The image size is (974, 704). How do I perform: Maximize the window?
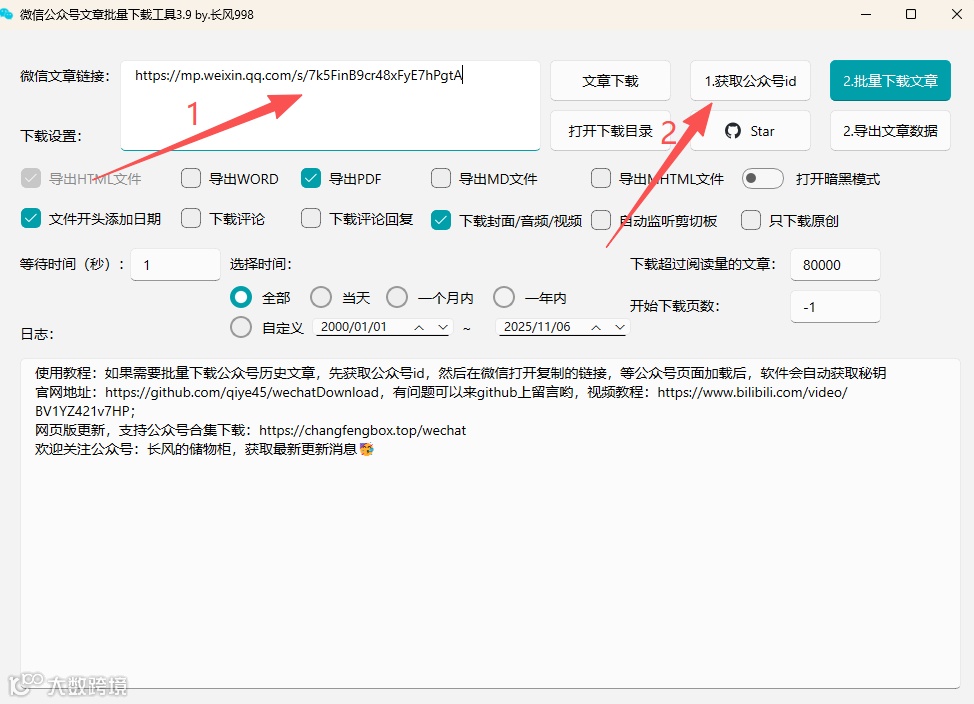(x=911, y=14)
